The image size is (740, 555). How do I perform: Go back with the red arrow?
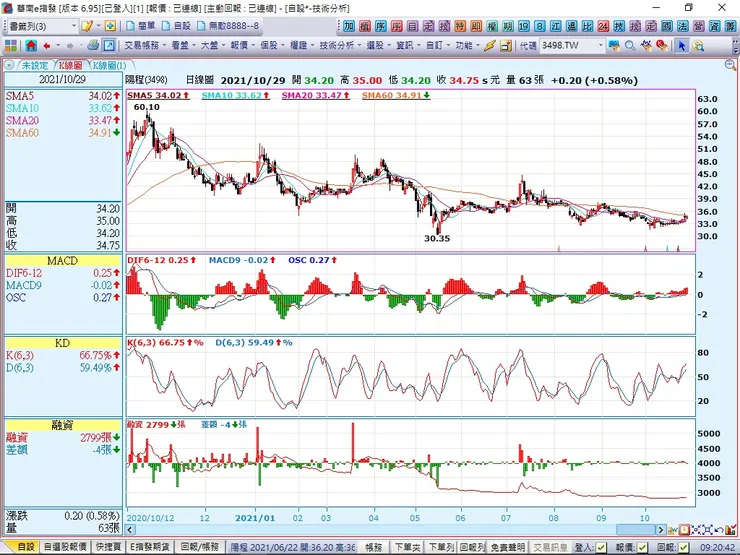47,46
